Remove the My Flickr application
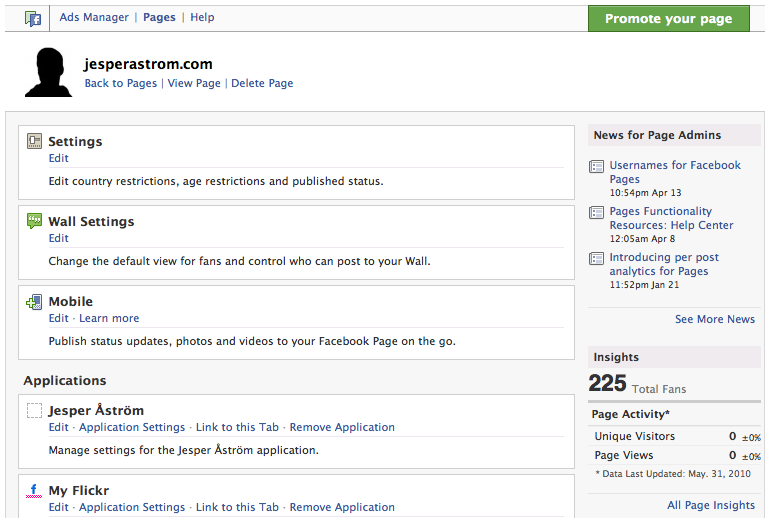775x518 pixels. pos(342,507)
